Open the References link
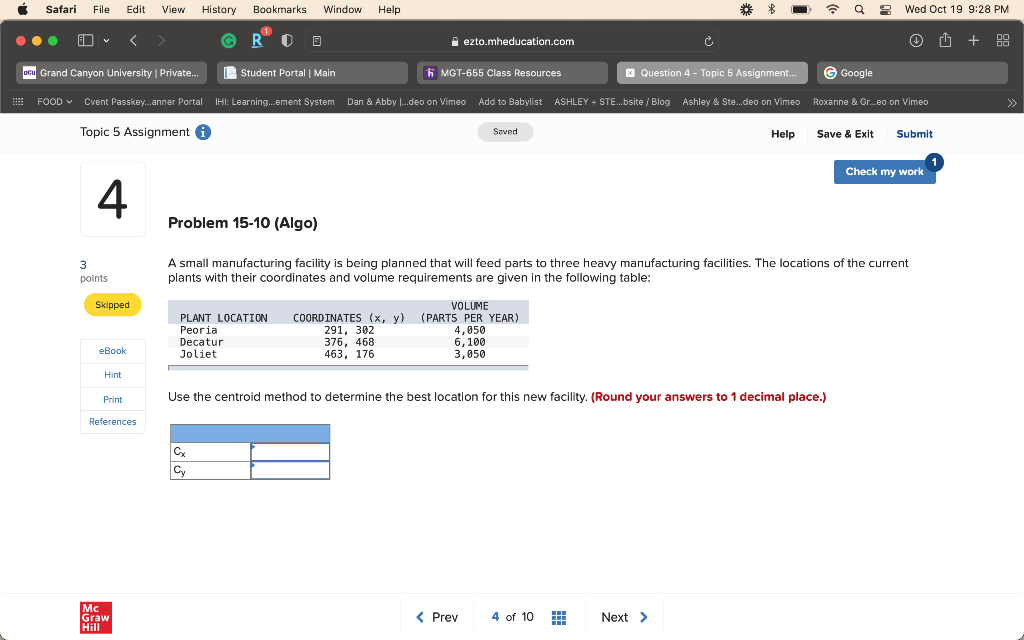This screenshot has height=640, width=1024. tap(112, 422)
